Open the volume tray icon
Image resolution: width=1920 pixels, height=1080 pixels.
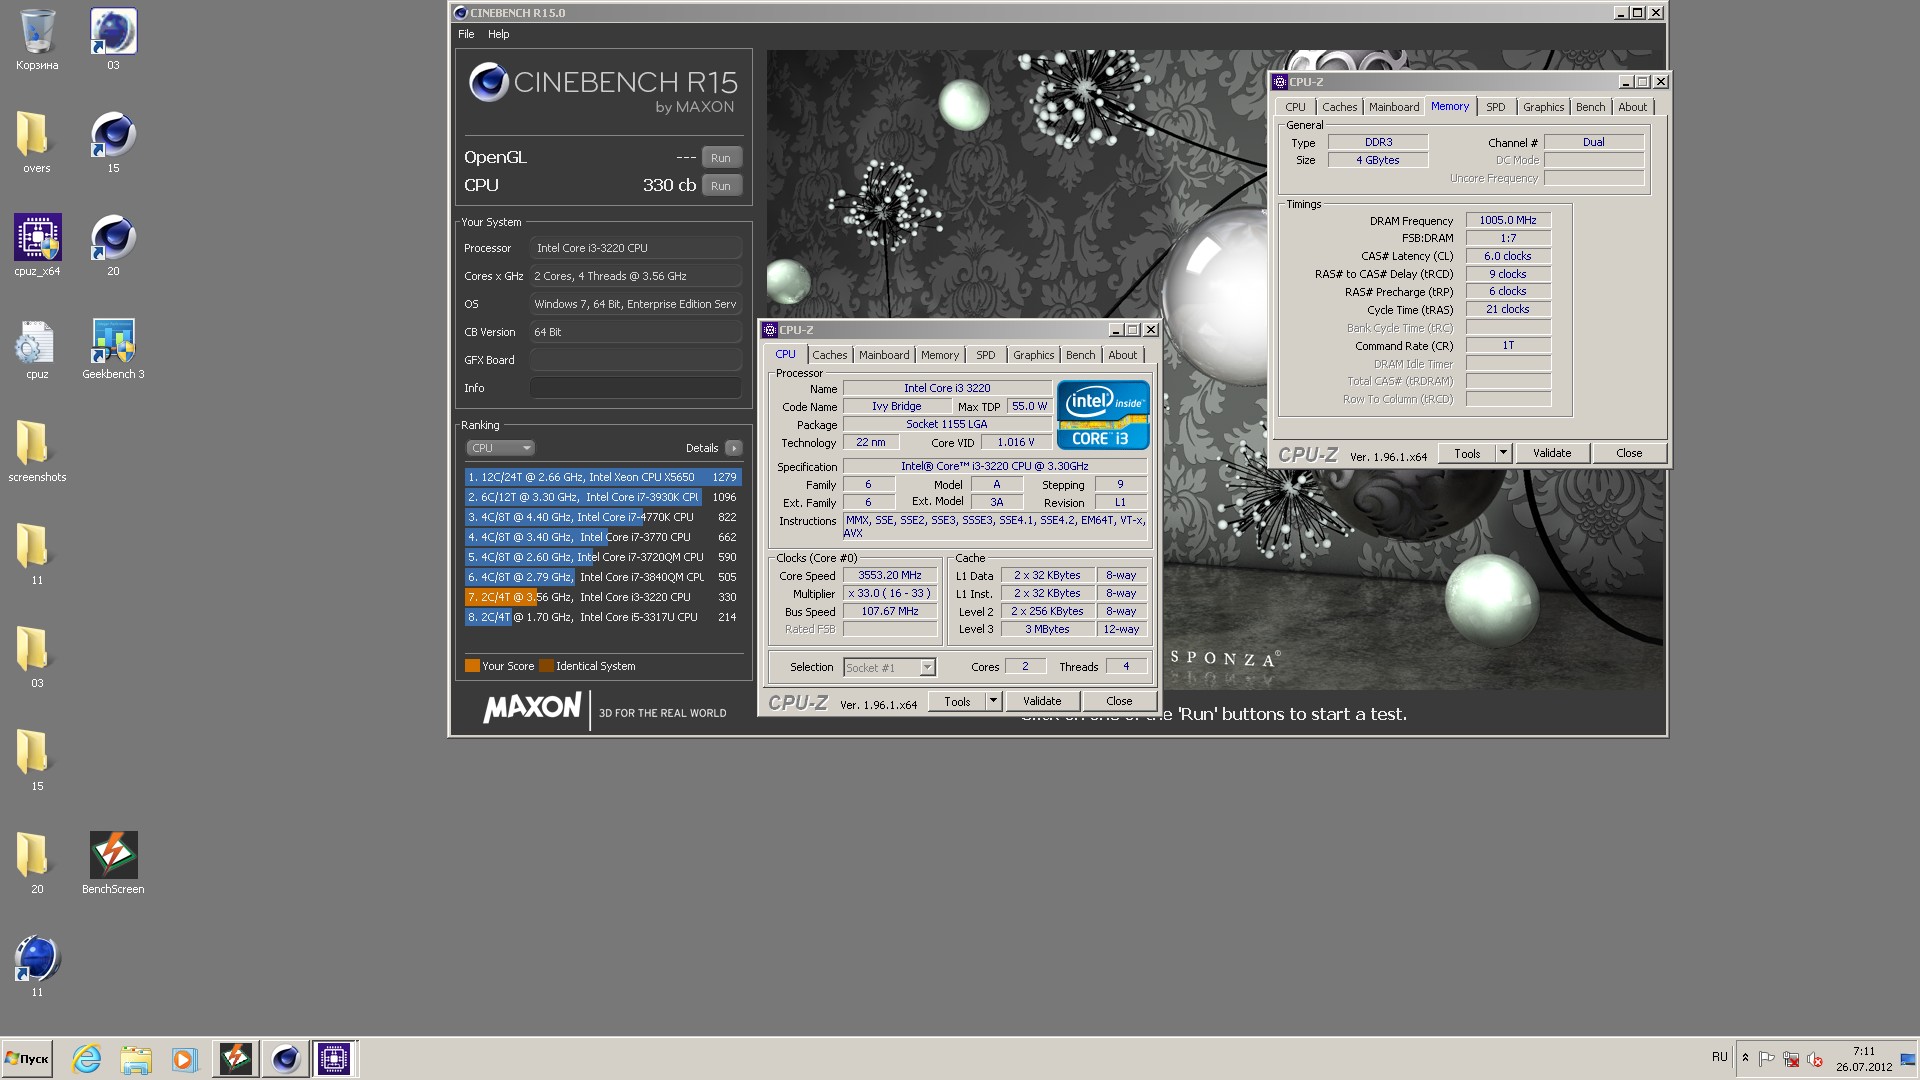(x=1815, y=1059)
